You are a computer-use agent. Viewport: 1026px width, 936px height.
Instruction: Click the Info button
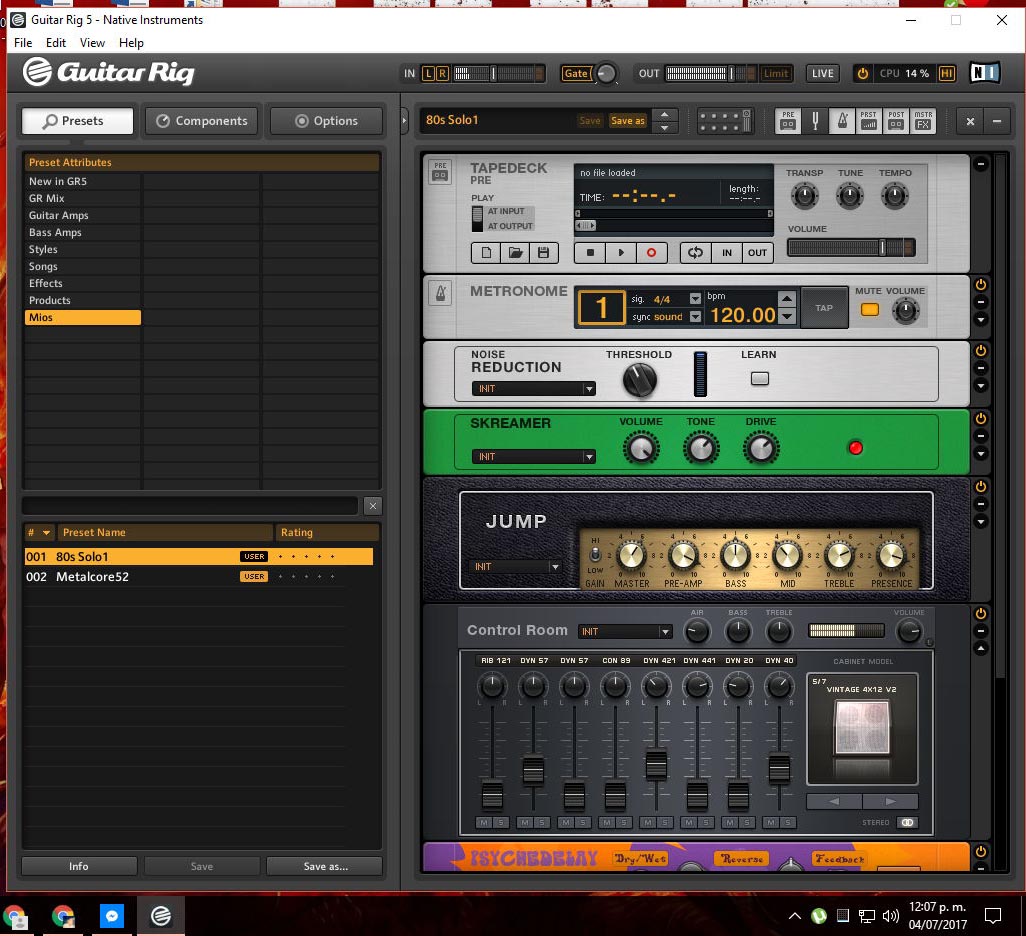point(79,866)
